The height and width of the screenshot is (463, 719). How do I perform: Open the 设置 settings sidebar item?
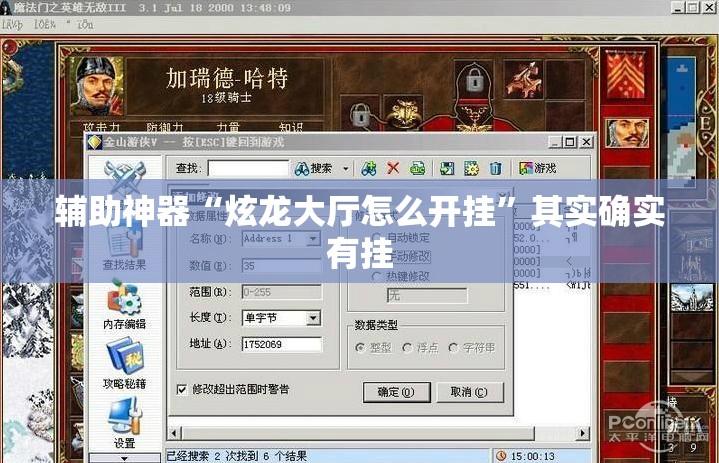(x=124, y=423)
